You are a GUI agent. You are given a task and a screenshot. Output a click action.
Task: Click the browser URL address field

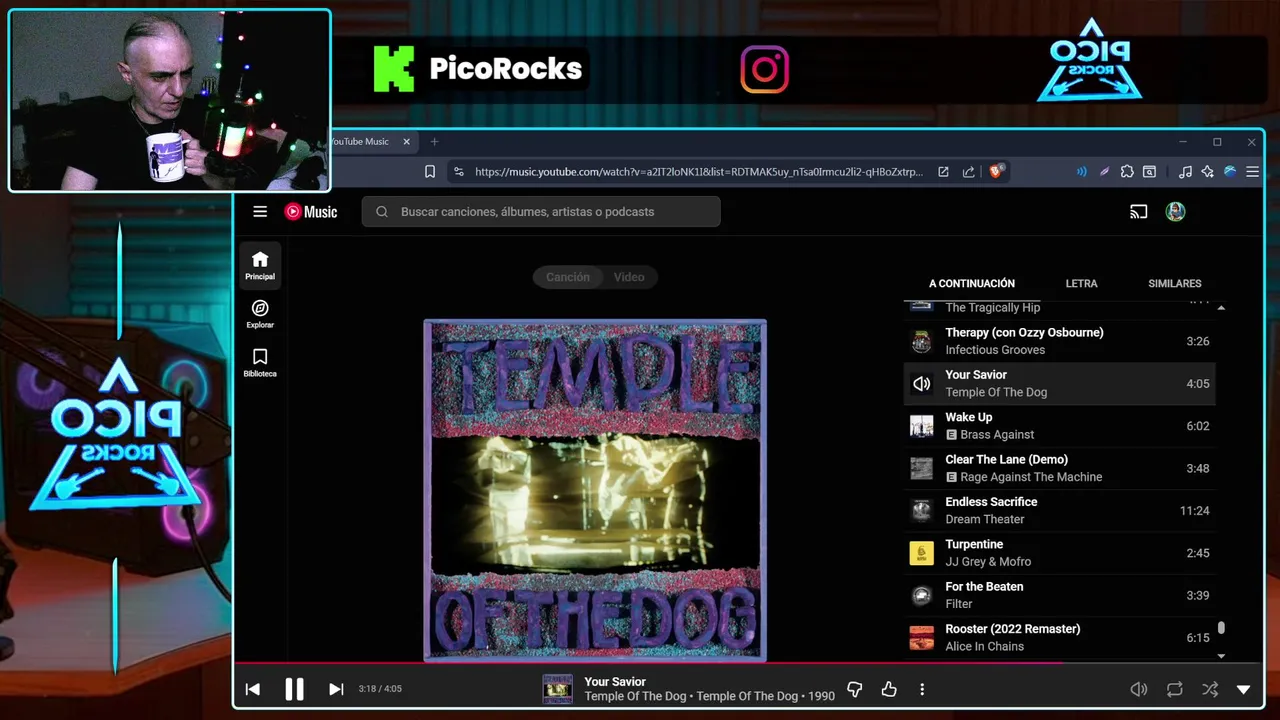(698, 172)
